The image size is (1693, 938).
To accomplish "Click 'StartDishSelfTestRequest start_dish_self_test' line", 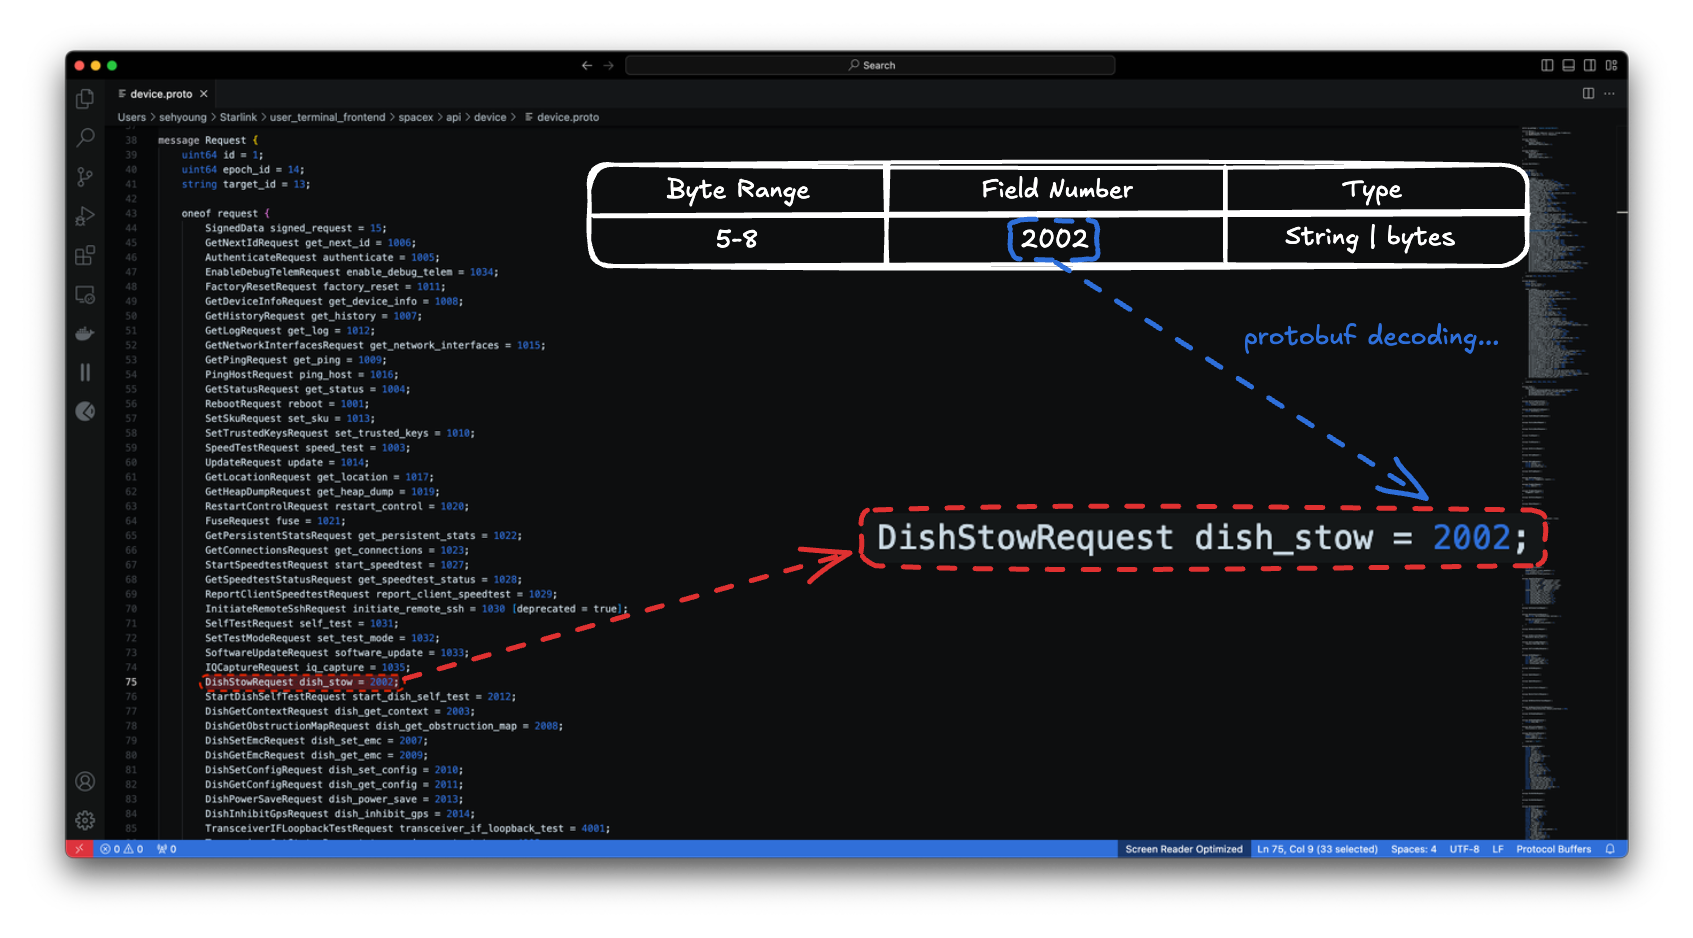I will point(361,696).
